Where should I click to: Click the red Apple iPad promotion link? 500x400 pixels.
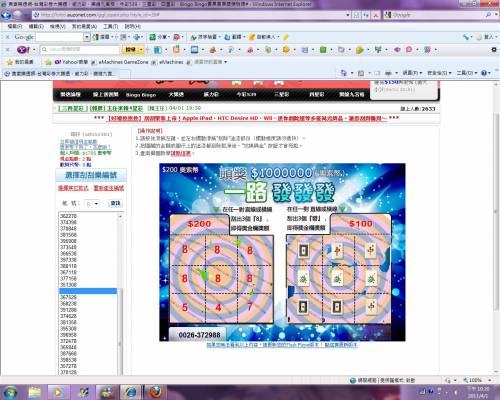[247, 118]
